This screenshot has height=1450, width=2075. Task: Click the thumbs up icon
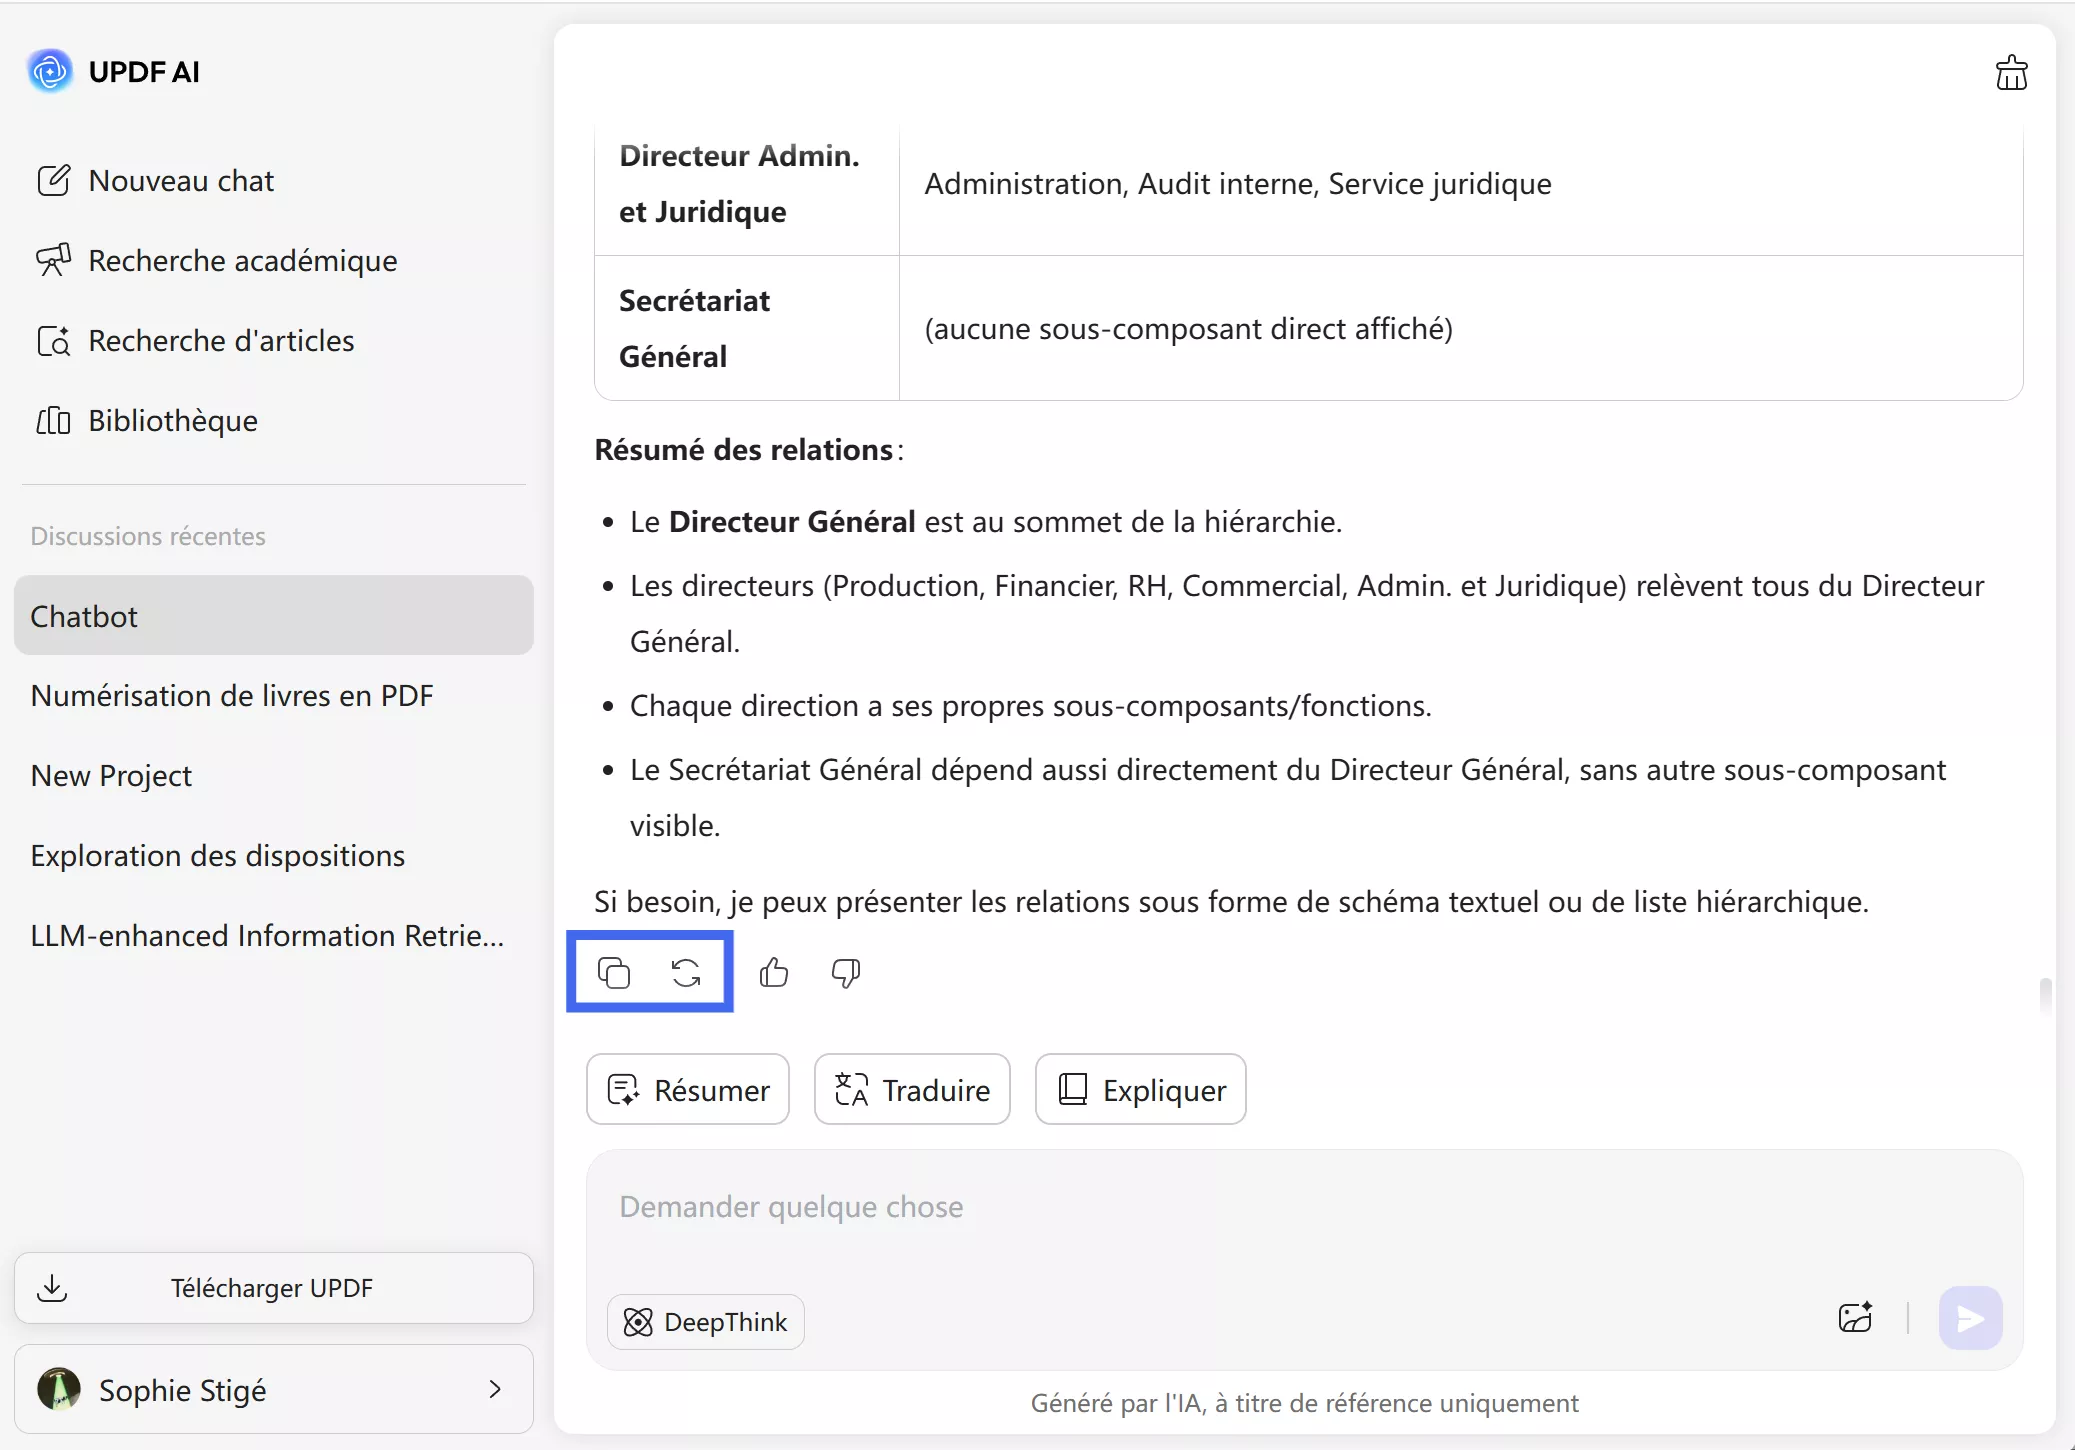(774, 972)
